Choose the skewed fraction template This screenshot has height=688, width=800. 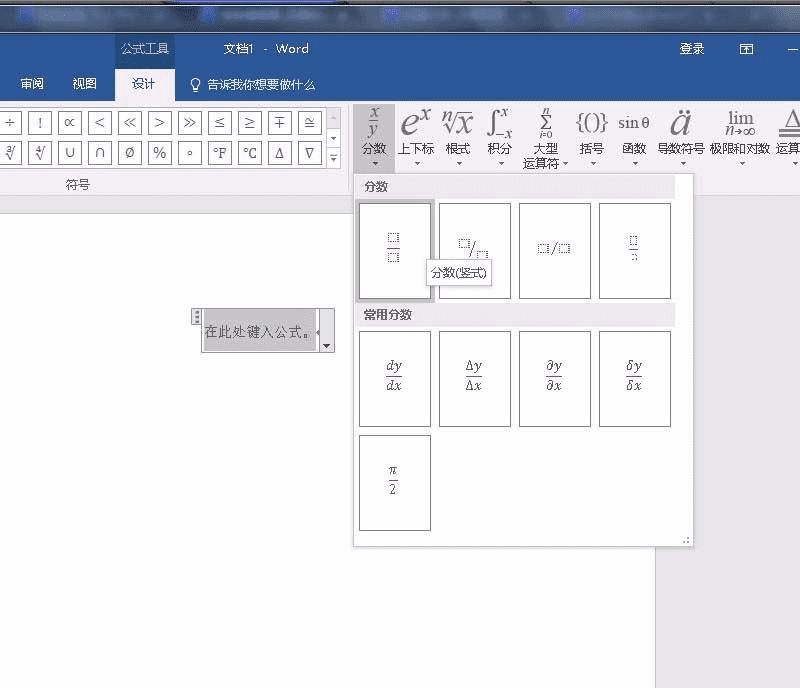click(x=474, y=251)
